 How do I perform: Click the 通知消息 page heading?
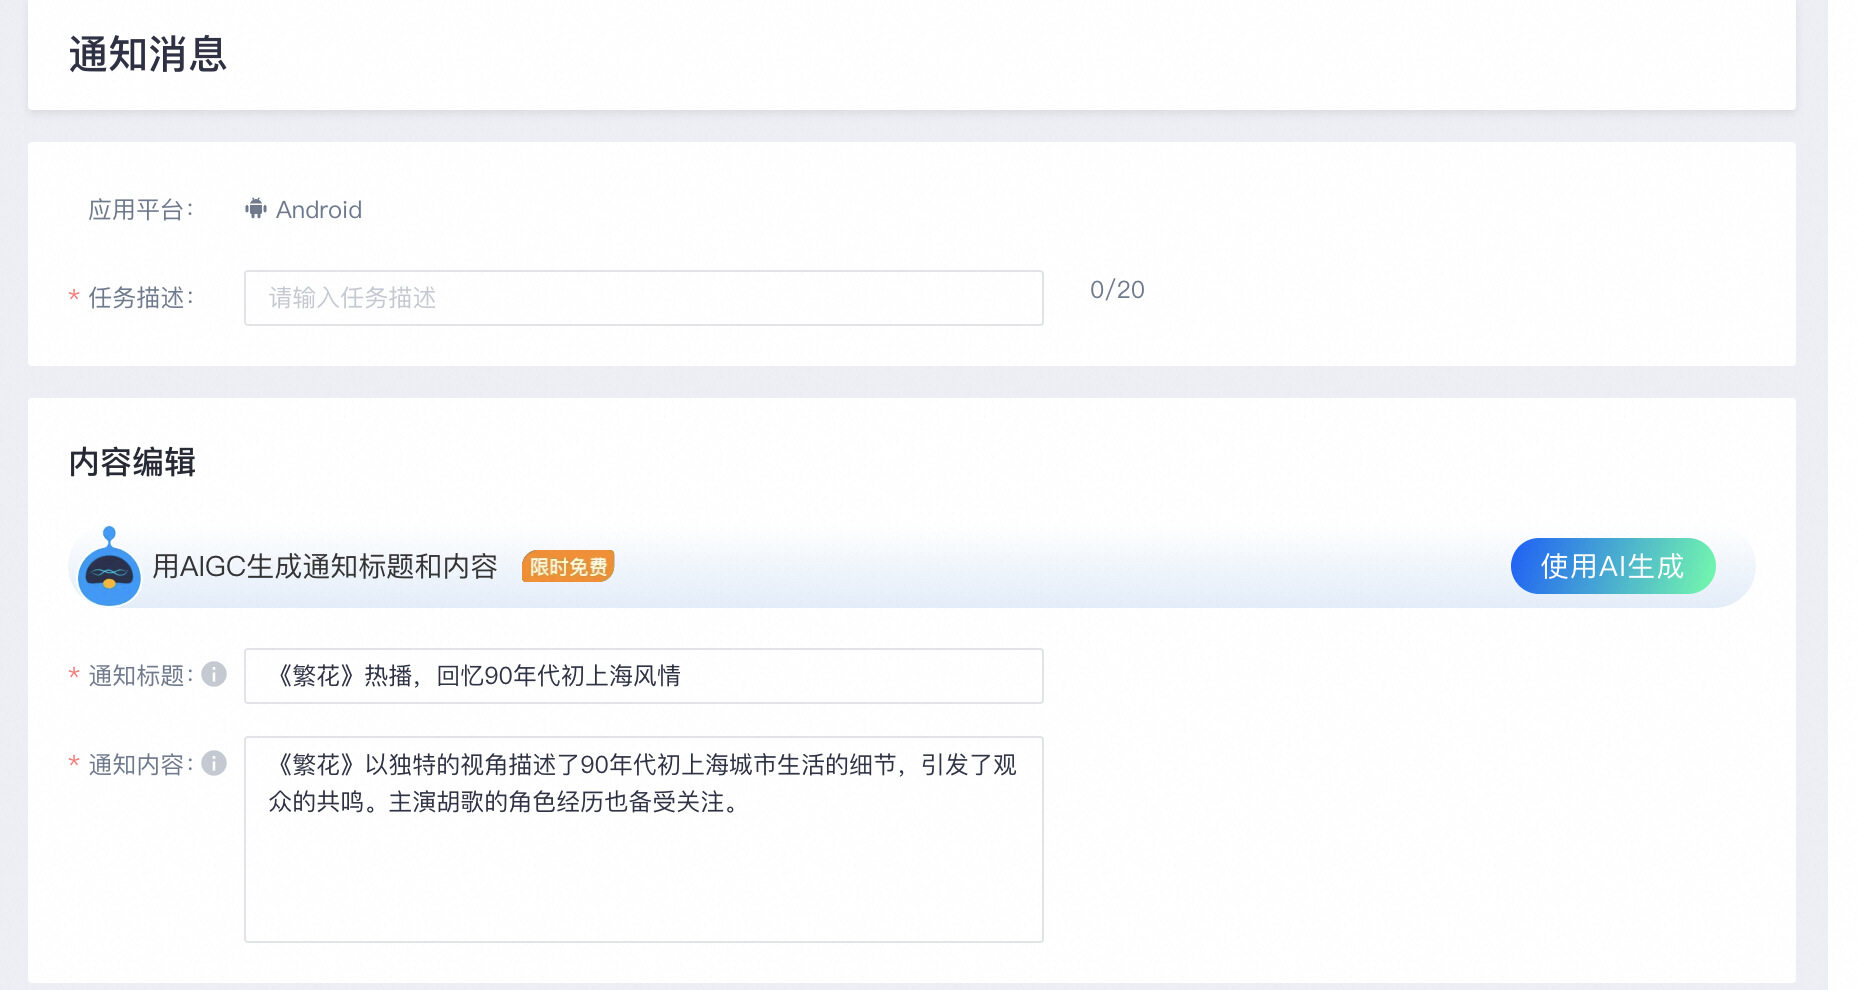click(x=148, y=55)
